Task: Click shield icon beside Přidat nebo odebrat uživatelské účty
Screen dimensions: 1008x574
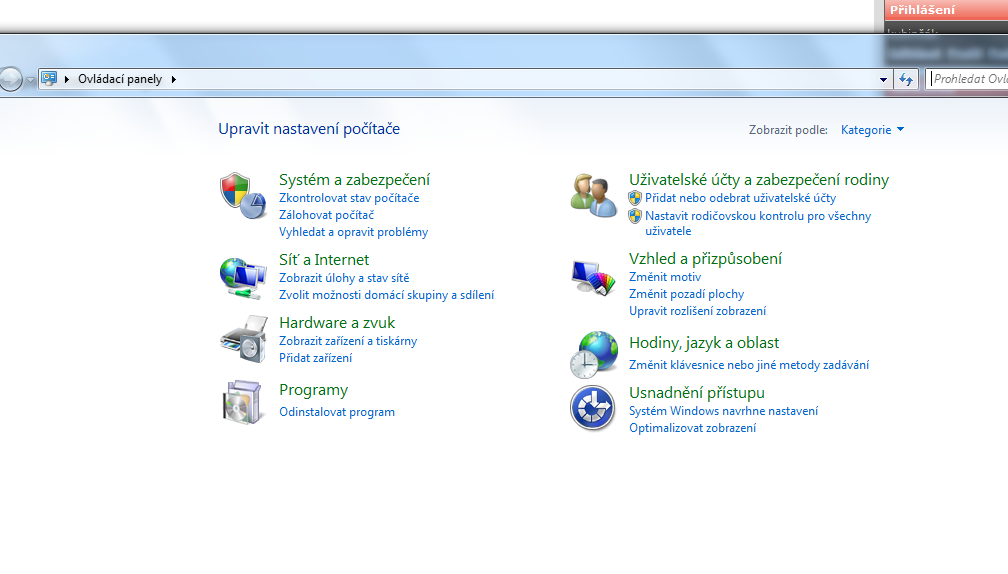Action: 635,198
